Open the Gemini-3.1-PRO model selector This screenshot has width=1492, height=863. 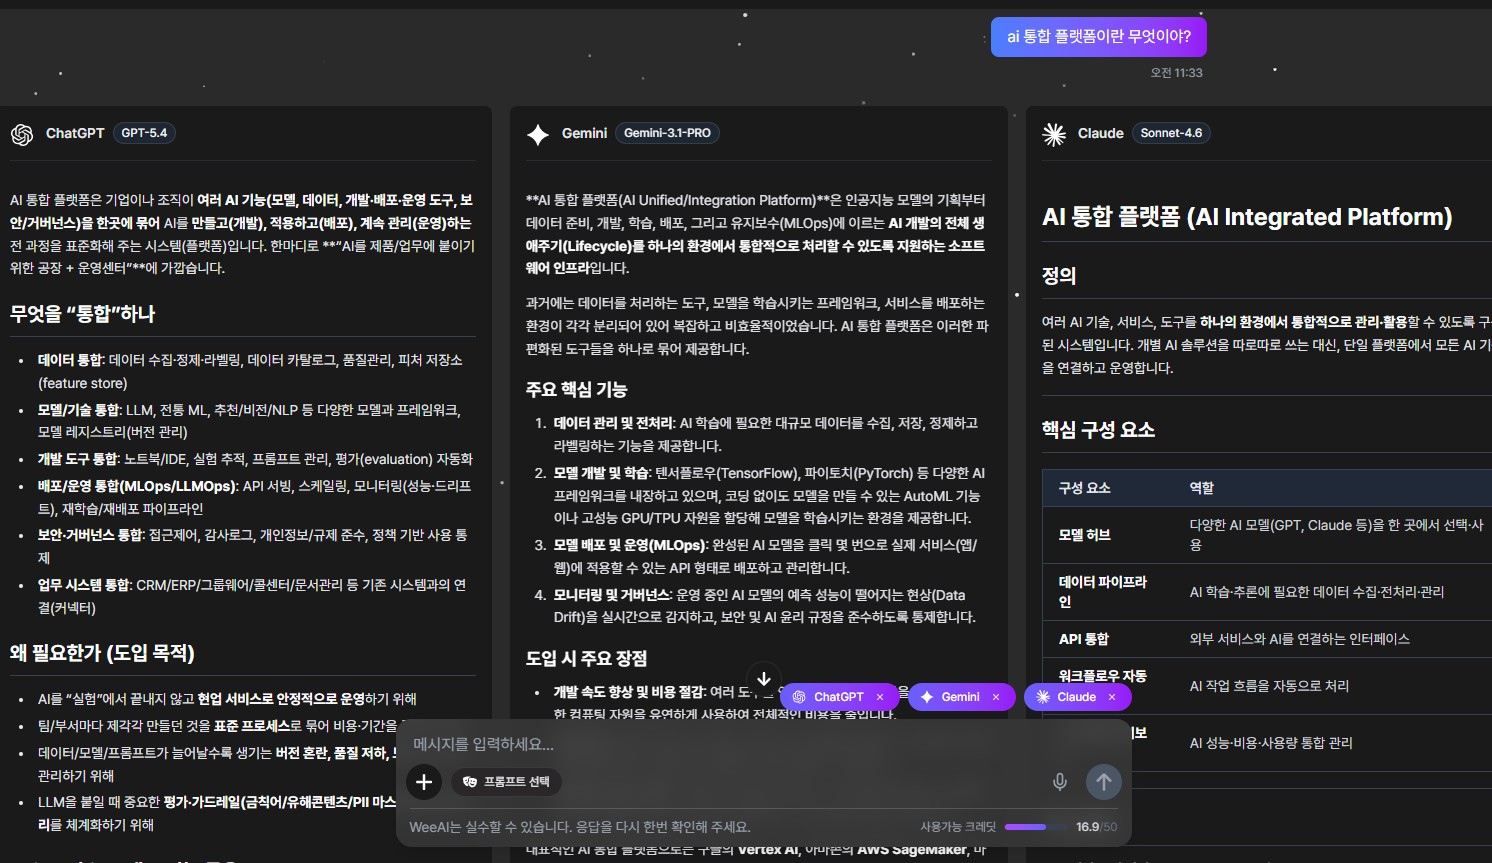[x=667, y=133]
